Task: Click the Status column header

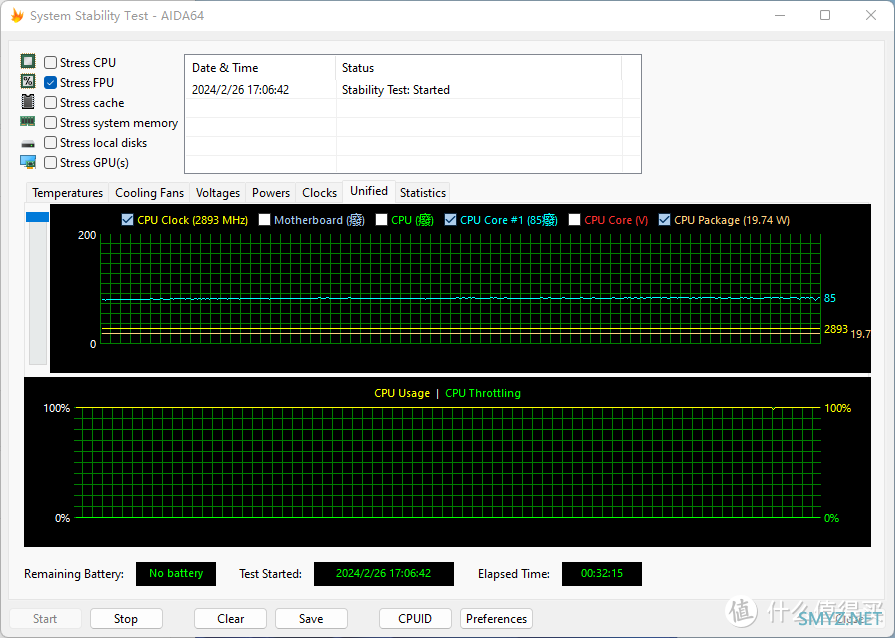Action: (478, 68)
